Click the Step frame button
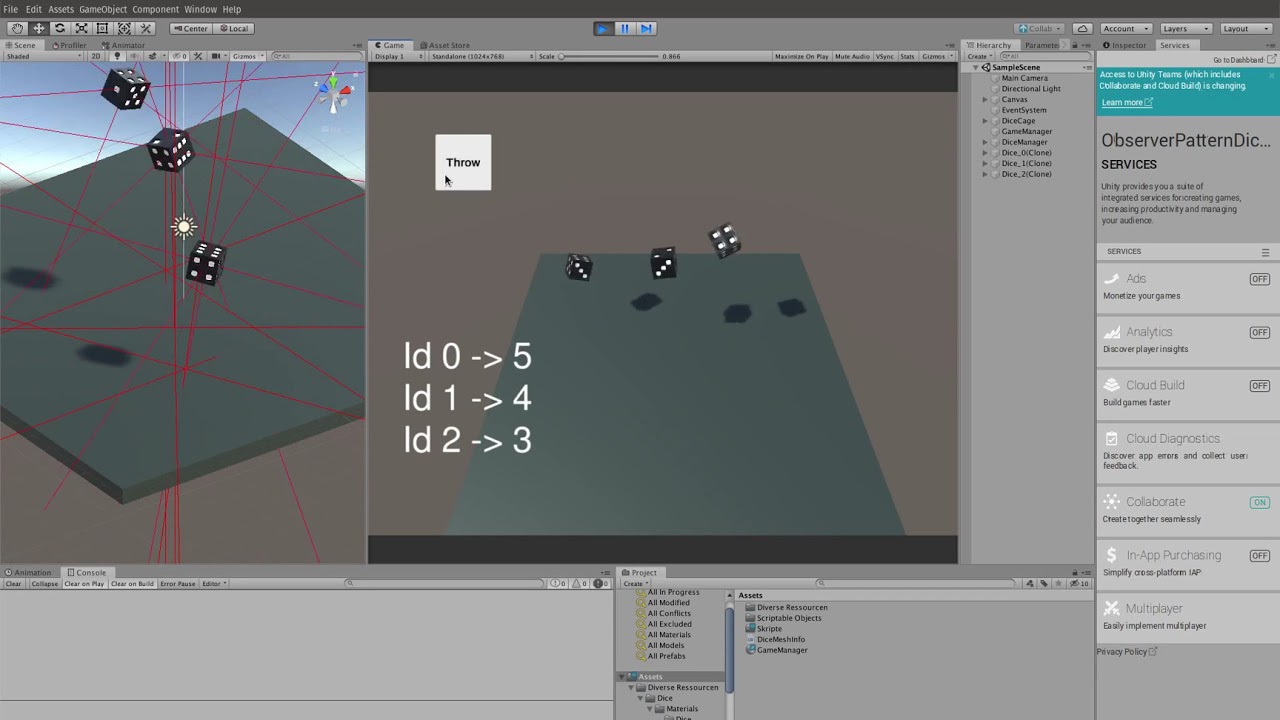Screen dimensions: 1280x720 click(646, 28)
